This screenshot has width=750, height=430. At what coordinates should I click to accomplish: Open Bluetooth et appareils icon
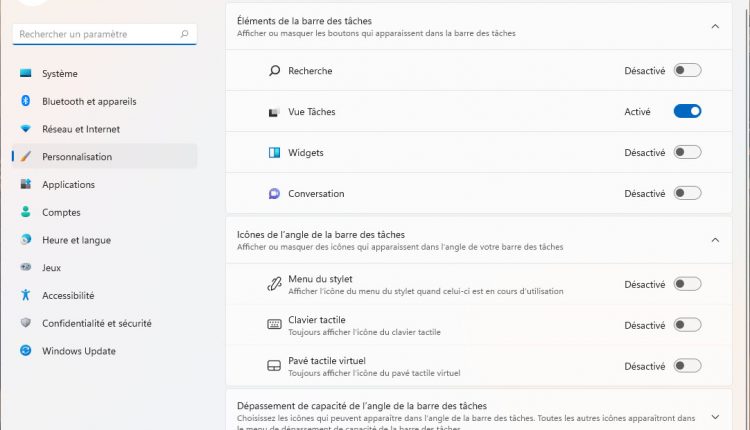click(x=26, y=101)
